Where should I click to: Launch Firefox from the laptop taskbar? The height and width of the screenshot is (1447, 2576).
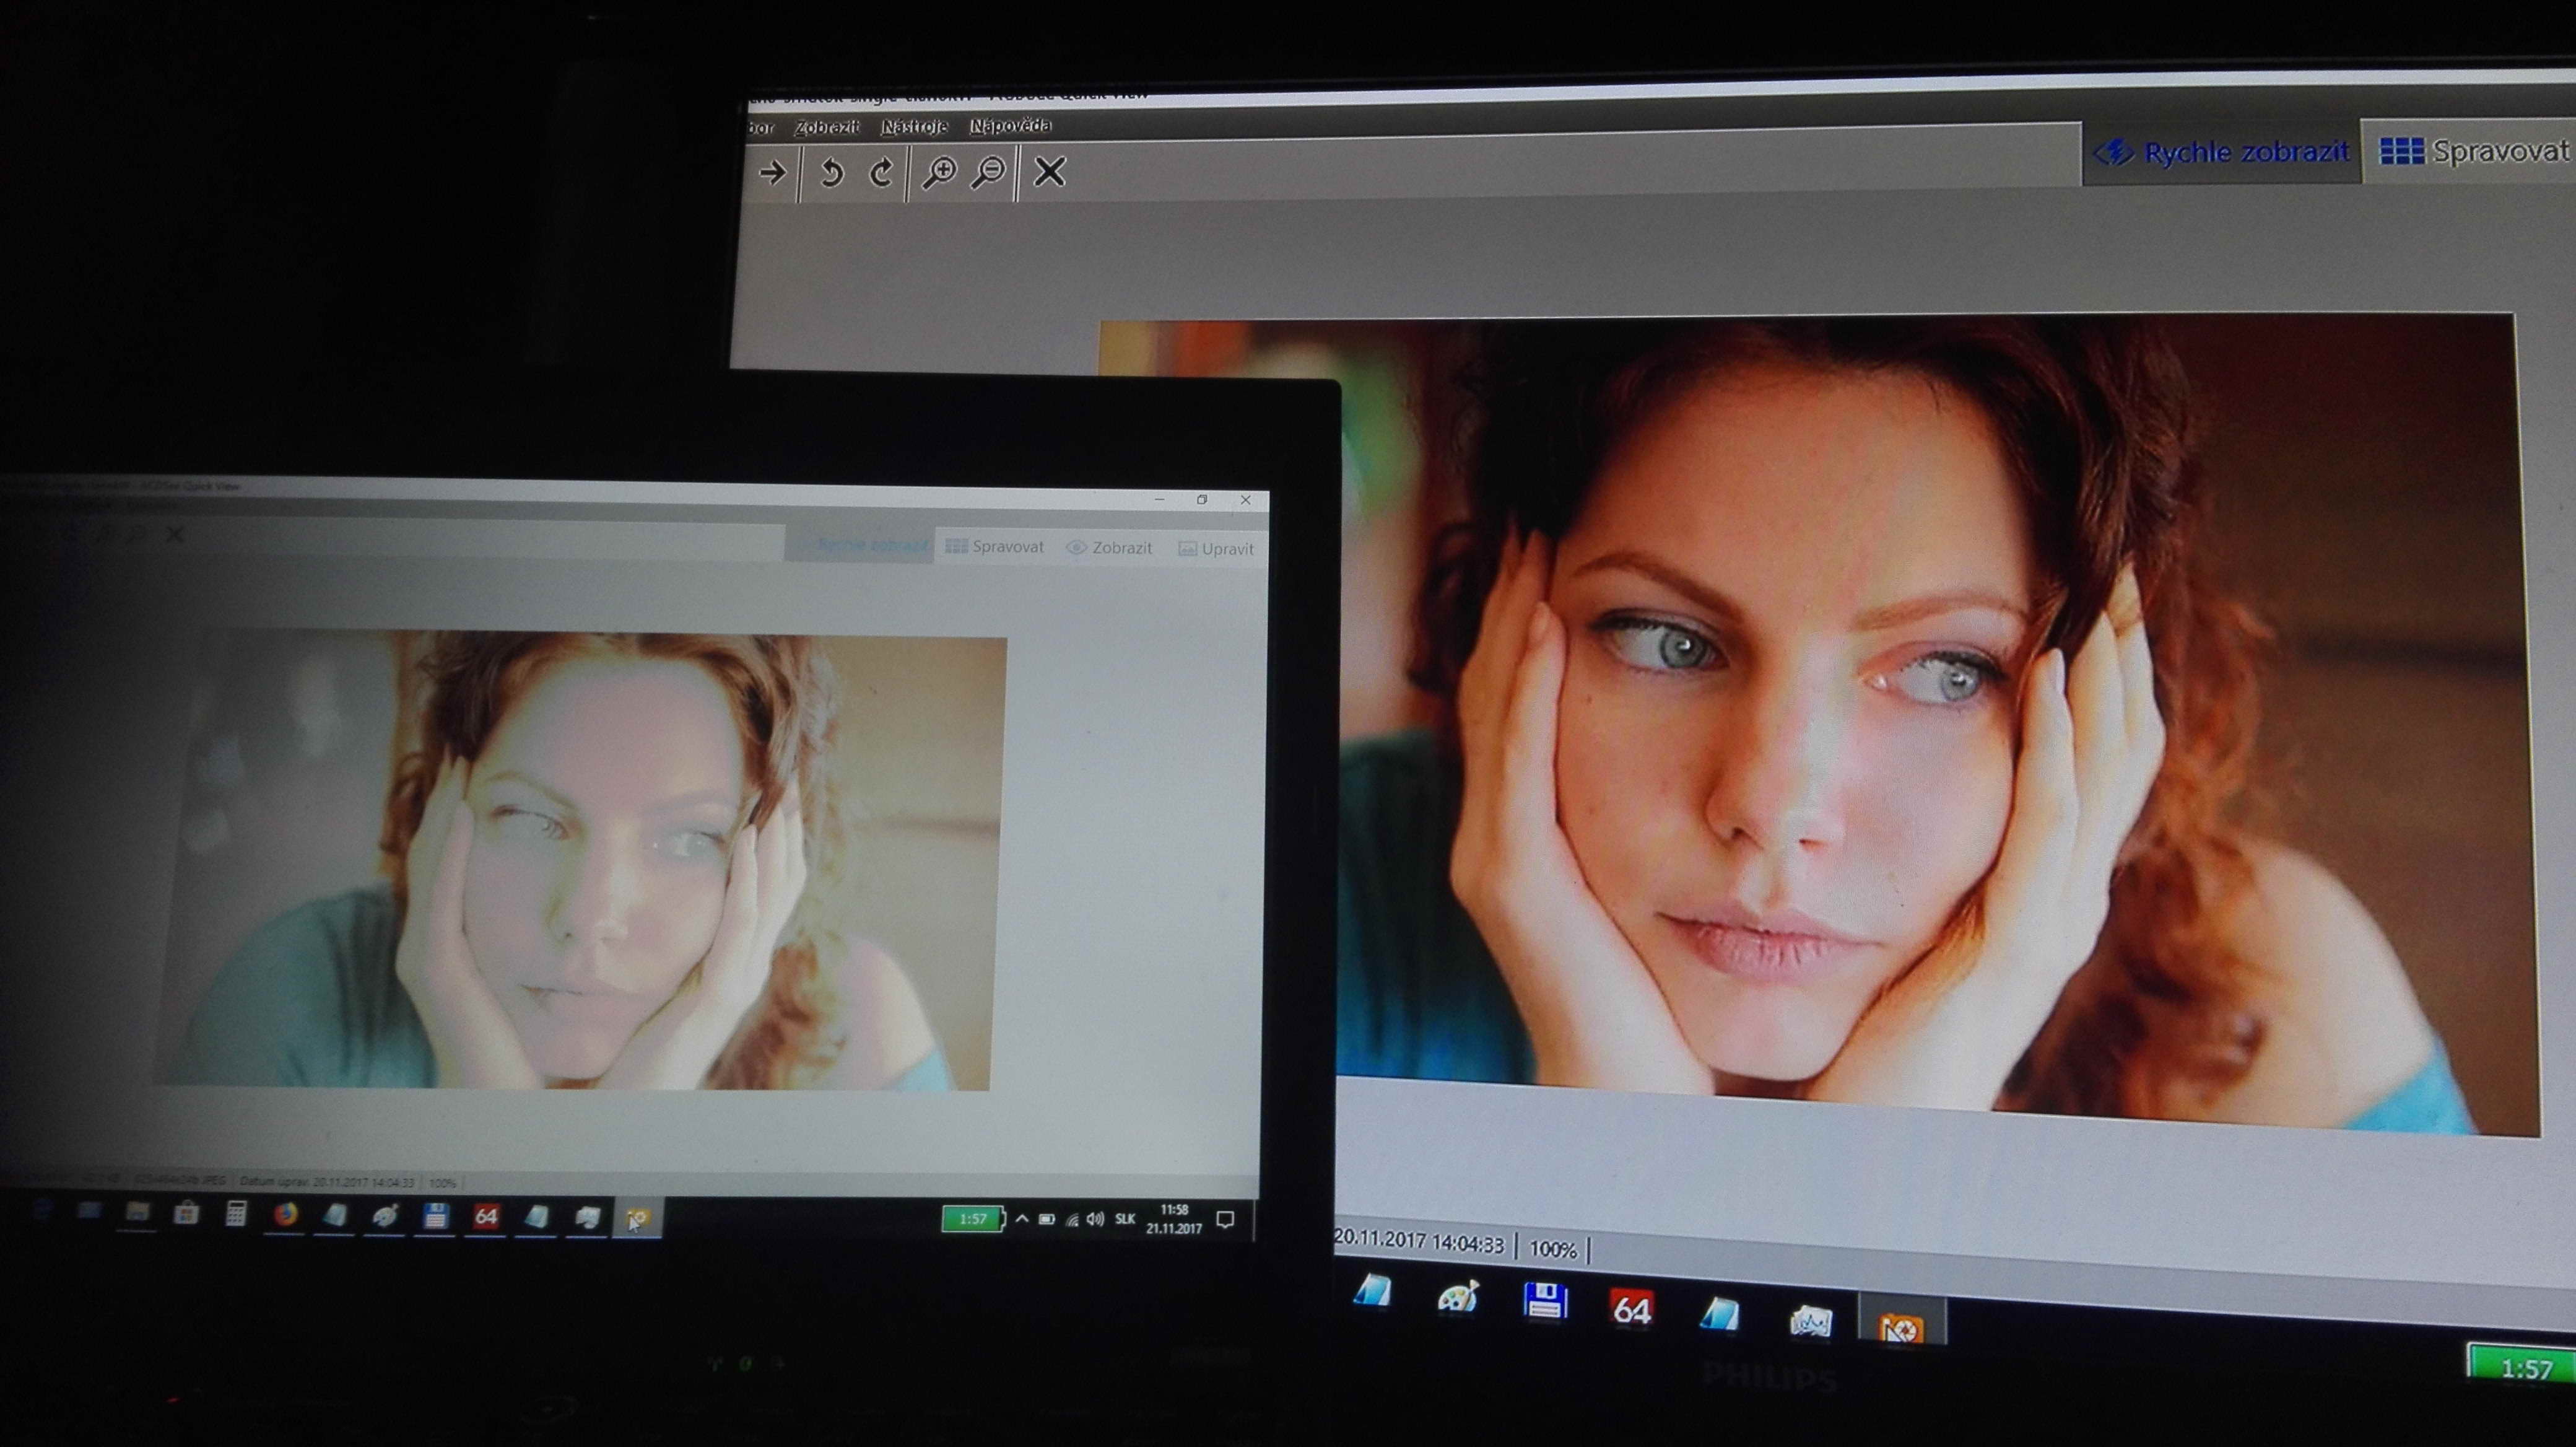coord(286,1215)
